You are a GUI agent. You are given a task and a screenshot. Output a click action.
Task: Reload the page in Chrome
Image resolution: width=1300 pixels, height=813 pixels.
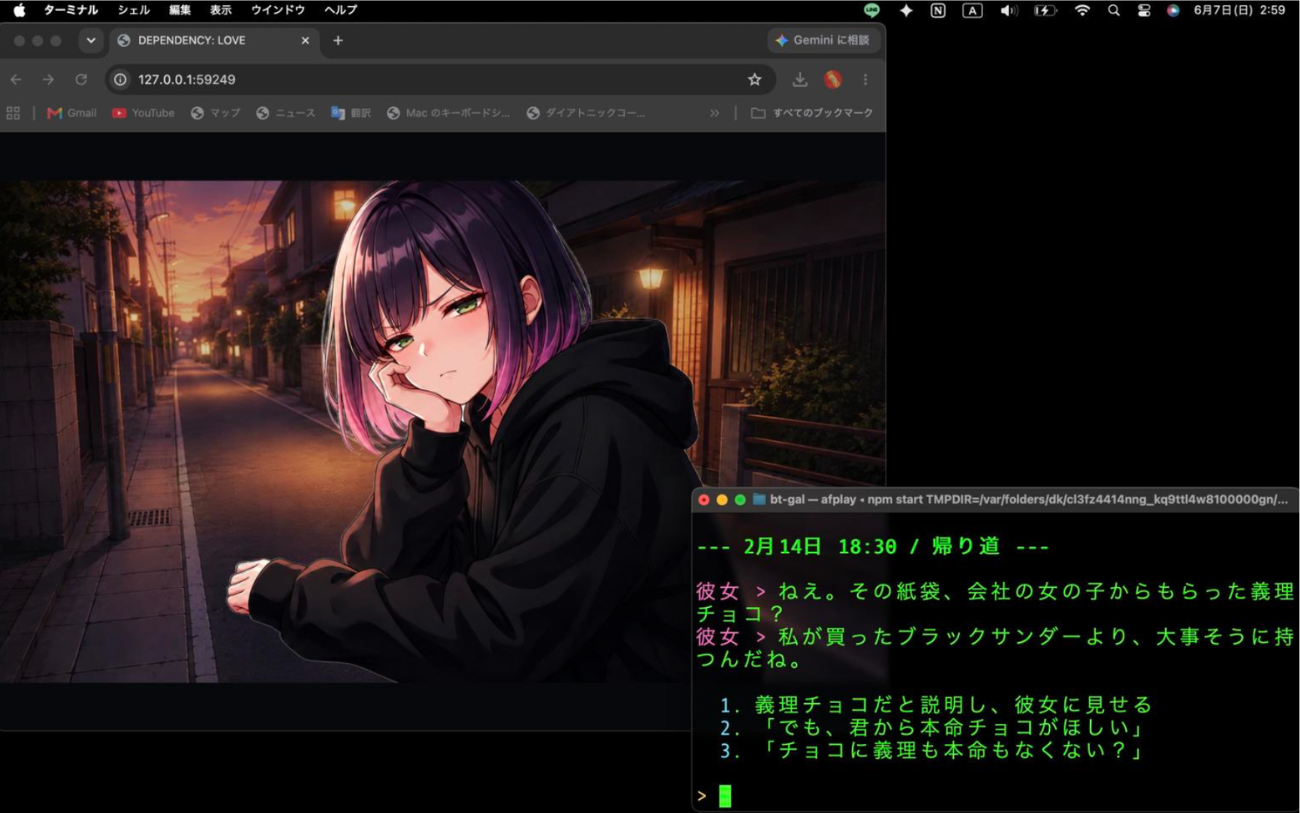[x=81, y=79]
